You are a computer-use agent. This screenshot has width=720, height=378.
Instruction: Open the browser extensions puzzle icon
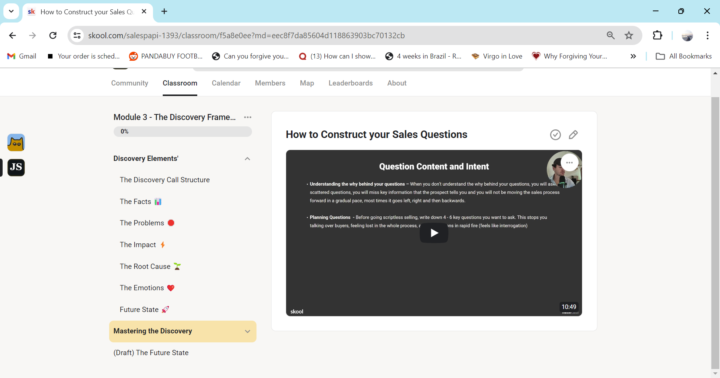pos(657,35)
